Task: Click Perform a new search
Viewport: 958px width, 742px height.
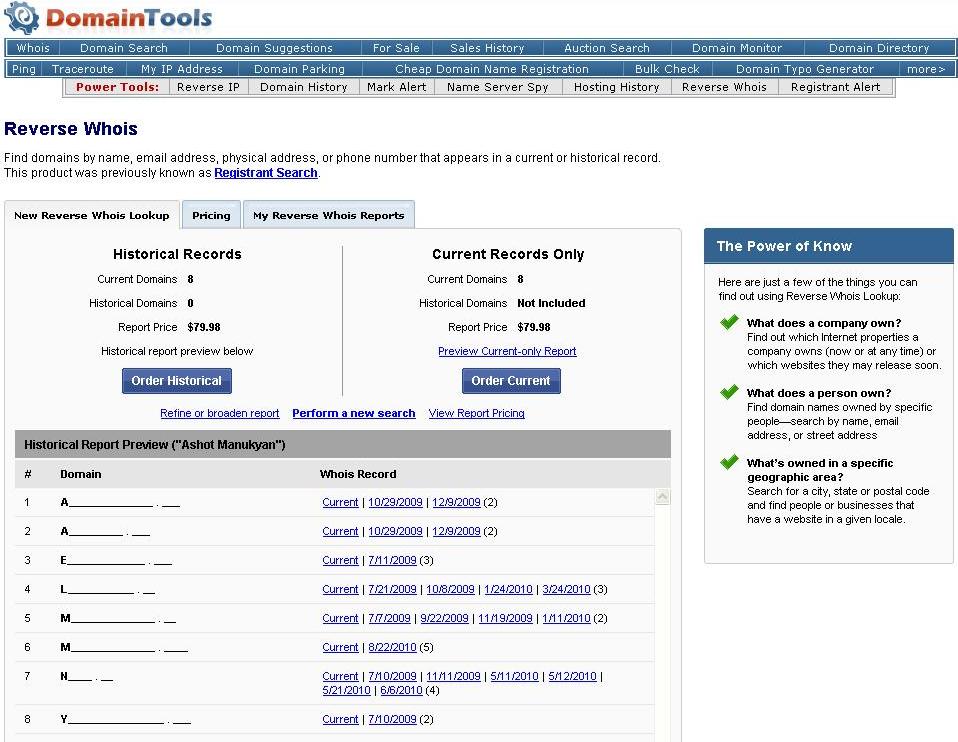Action: tap(354, 413)
